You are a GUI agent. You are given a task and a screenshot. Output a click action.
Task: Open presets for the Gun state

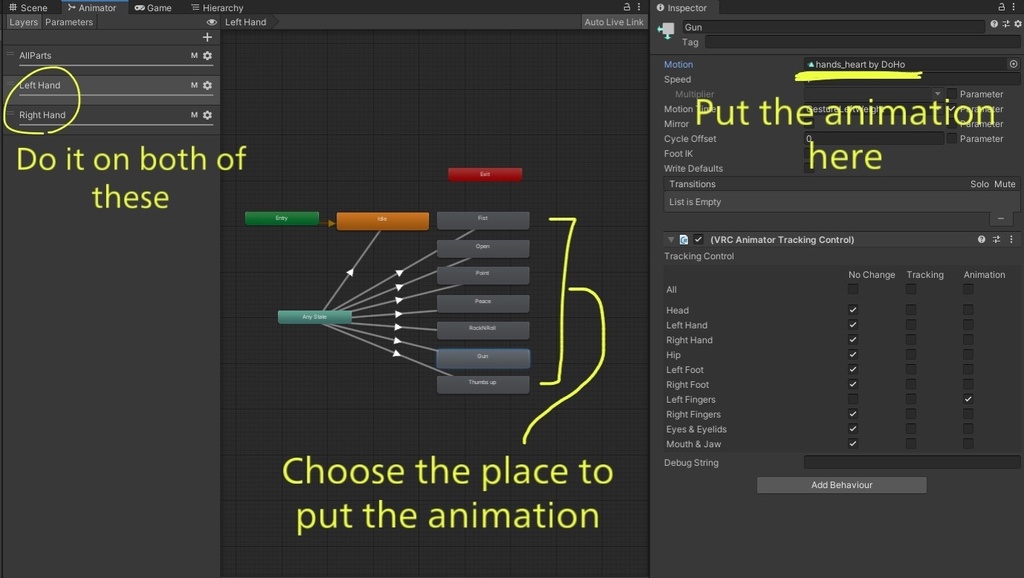1006,24
